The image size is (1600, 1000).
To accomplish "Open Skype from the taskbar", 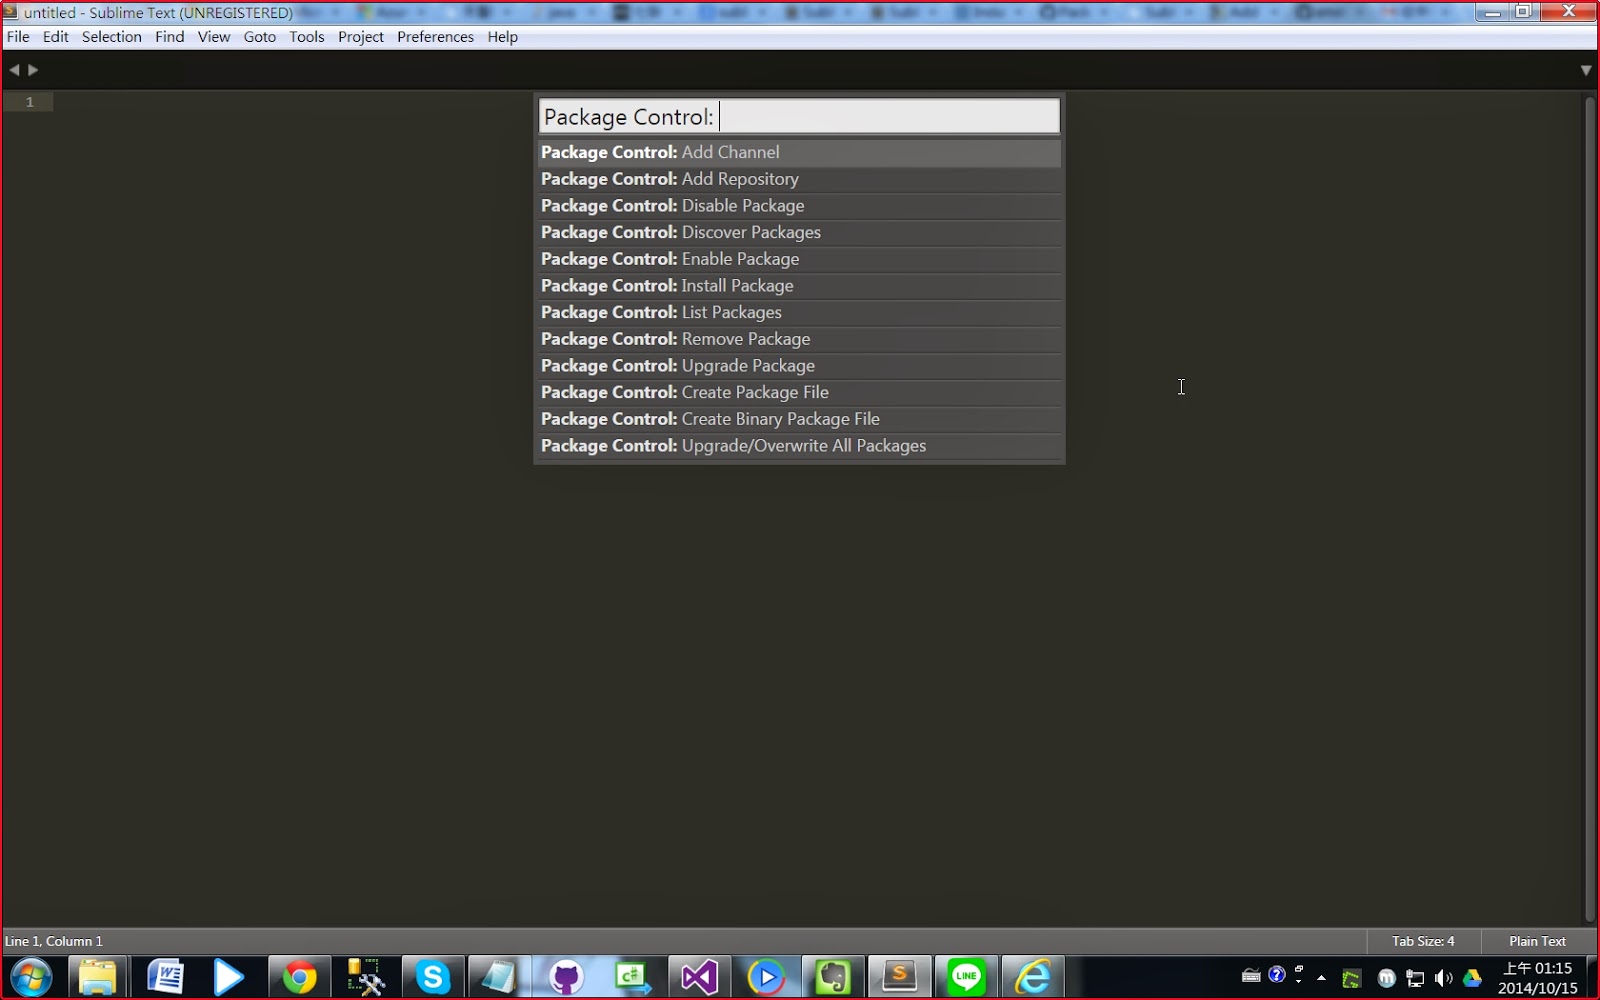I will click(x=432, y=977).
